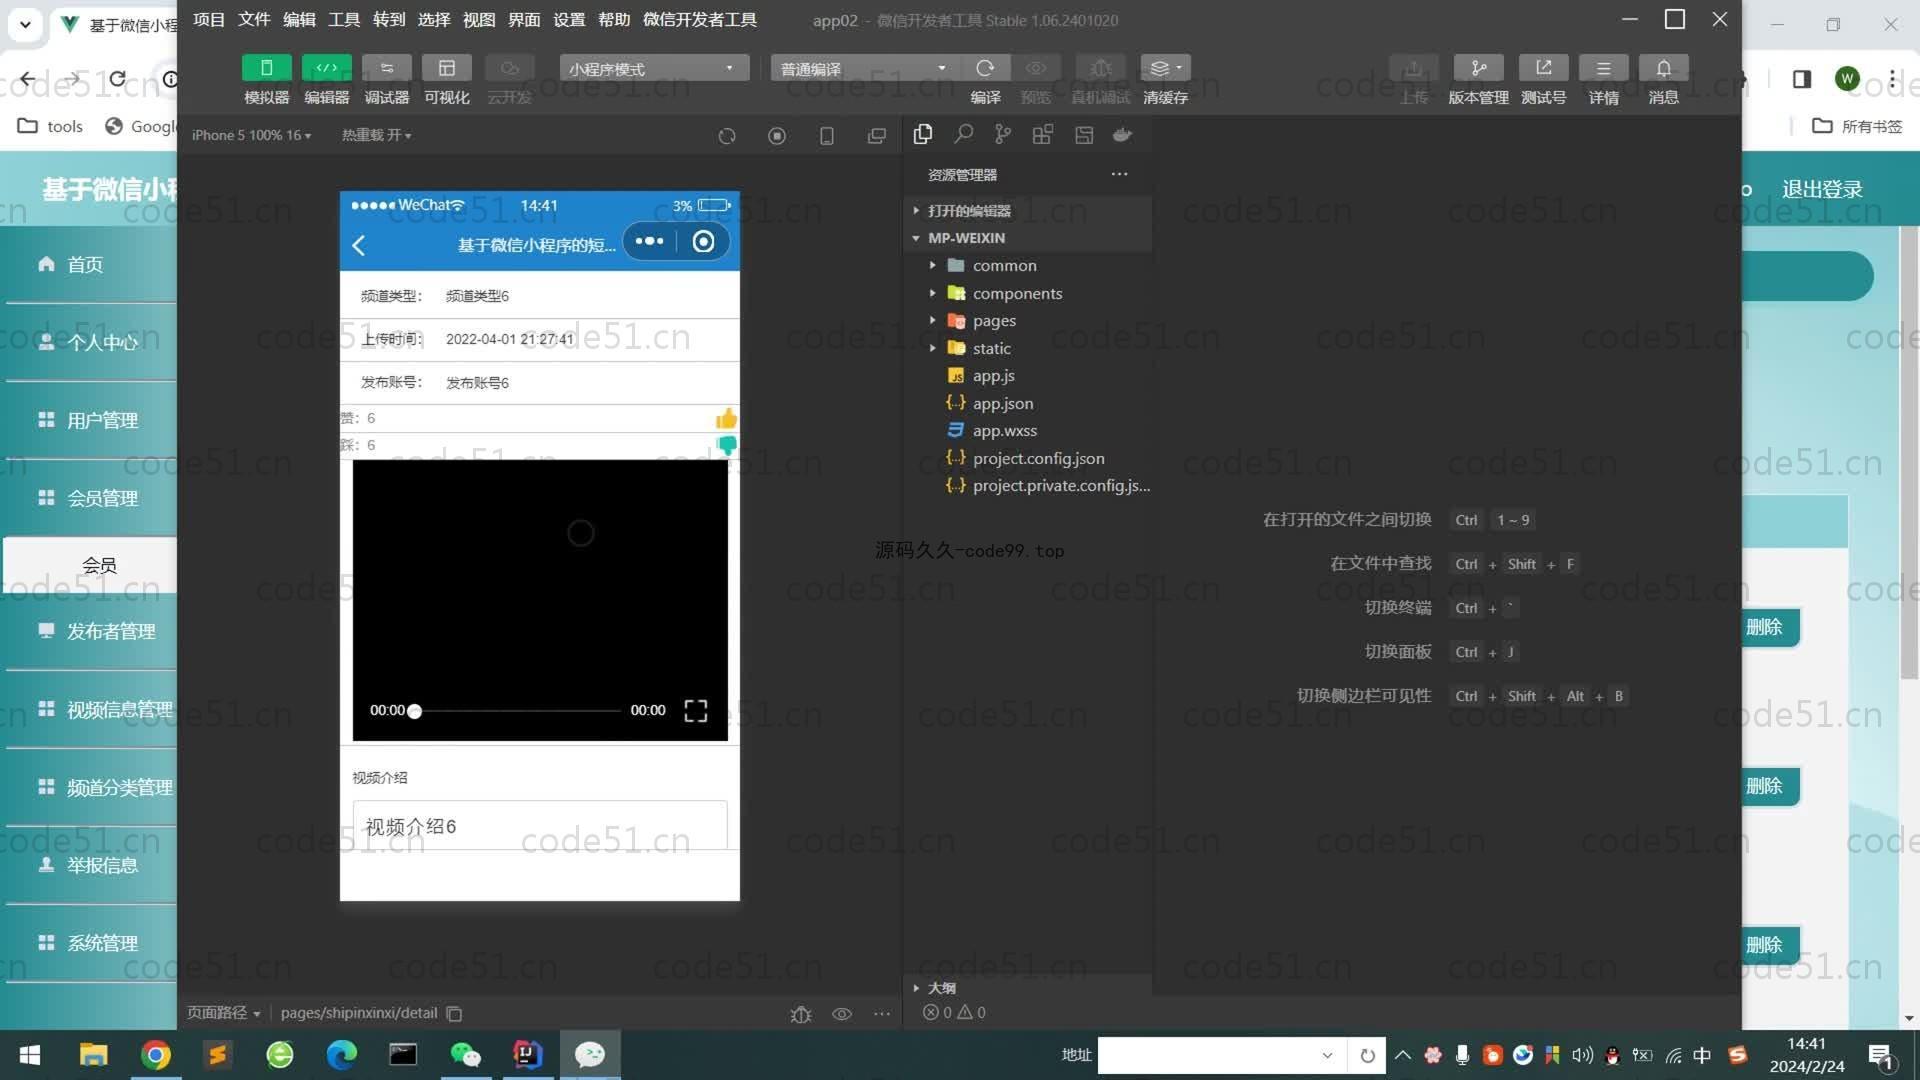
Task: Click the 真机调试 remote debug icon
Action: tap(1100, 68)
